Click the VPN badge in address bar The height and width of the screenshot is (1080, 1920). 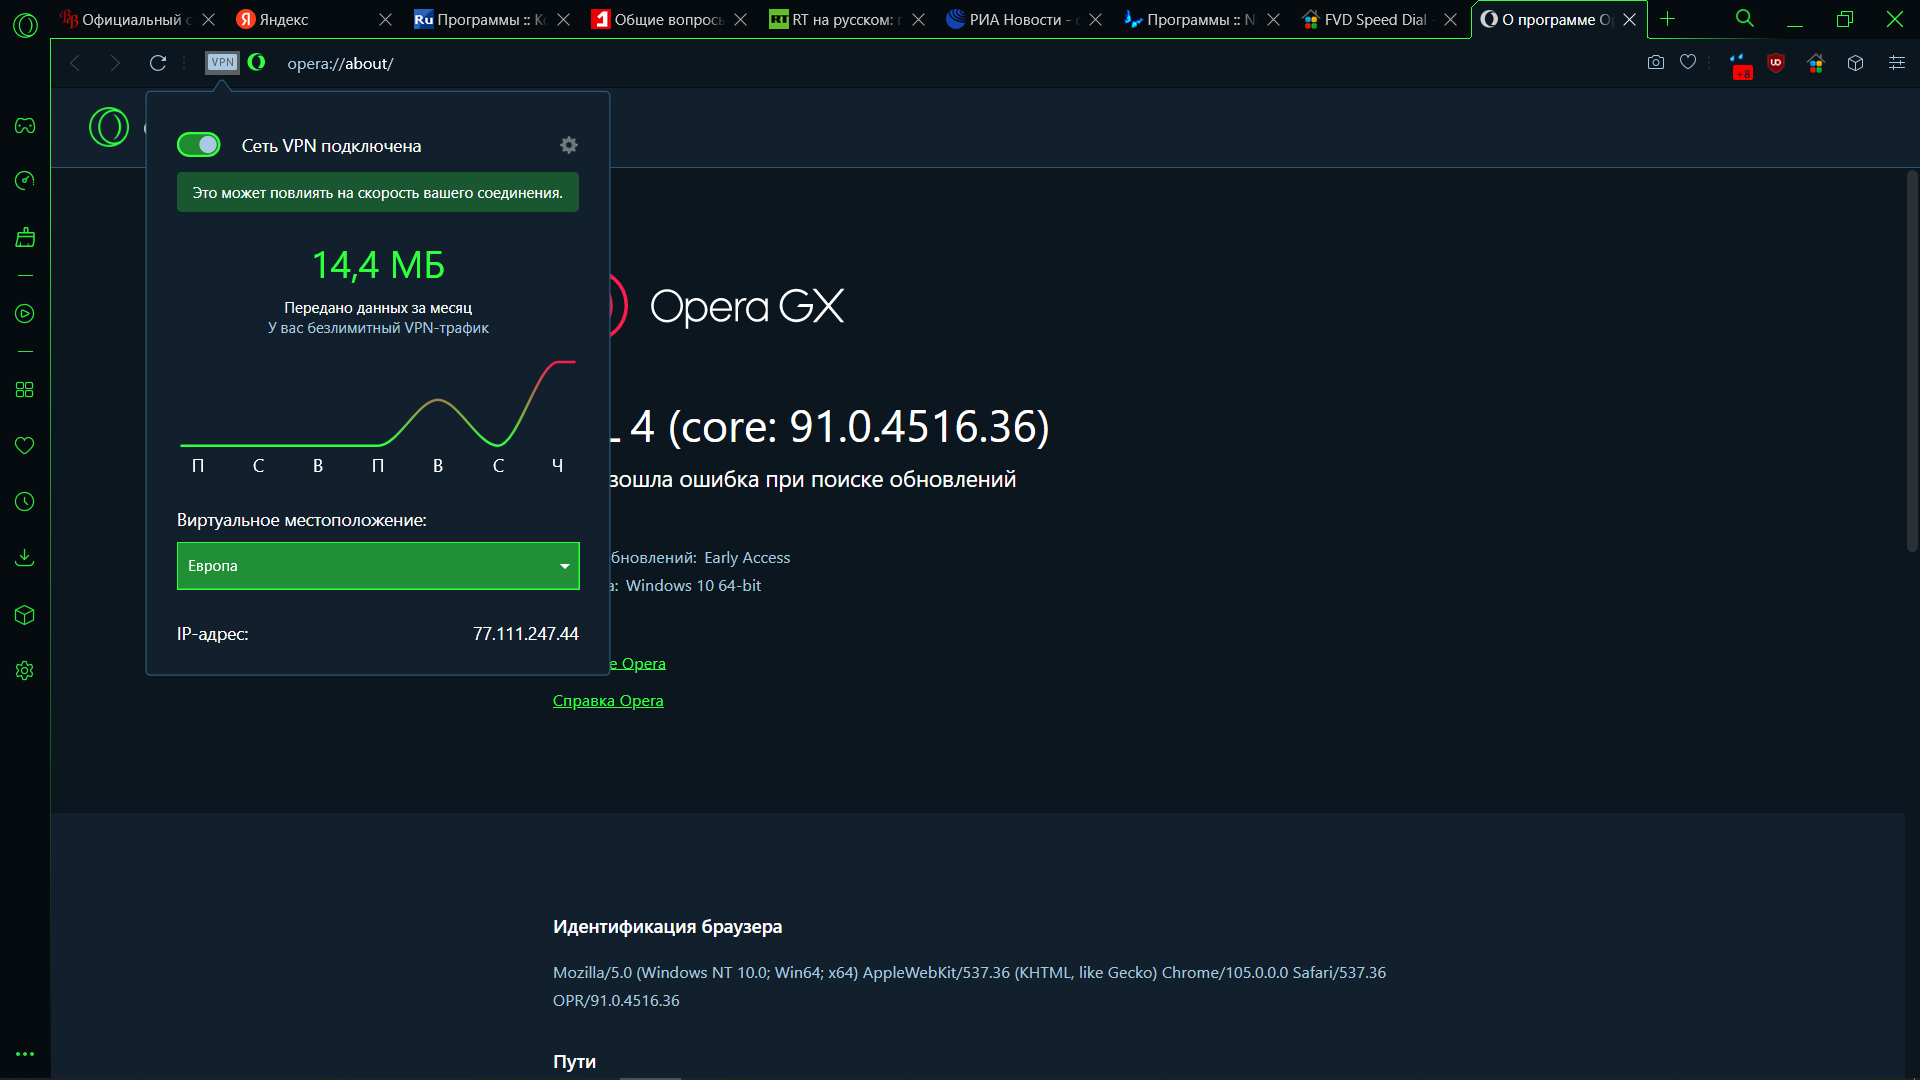(x=222, y=63)
